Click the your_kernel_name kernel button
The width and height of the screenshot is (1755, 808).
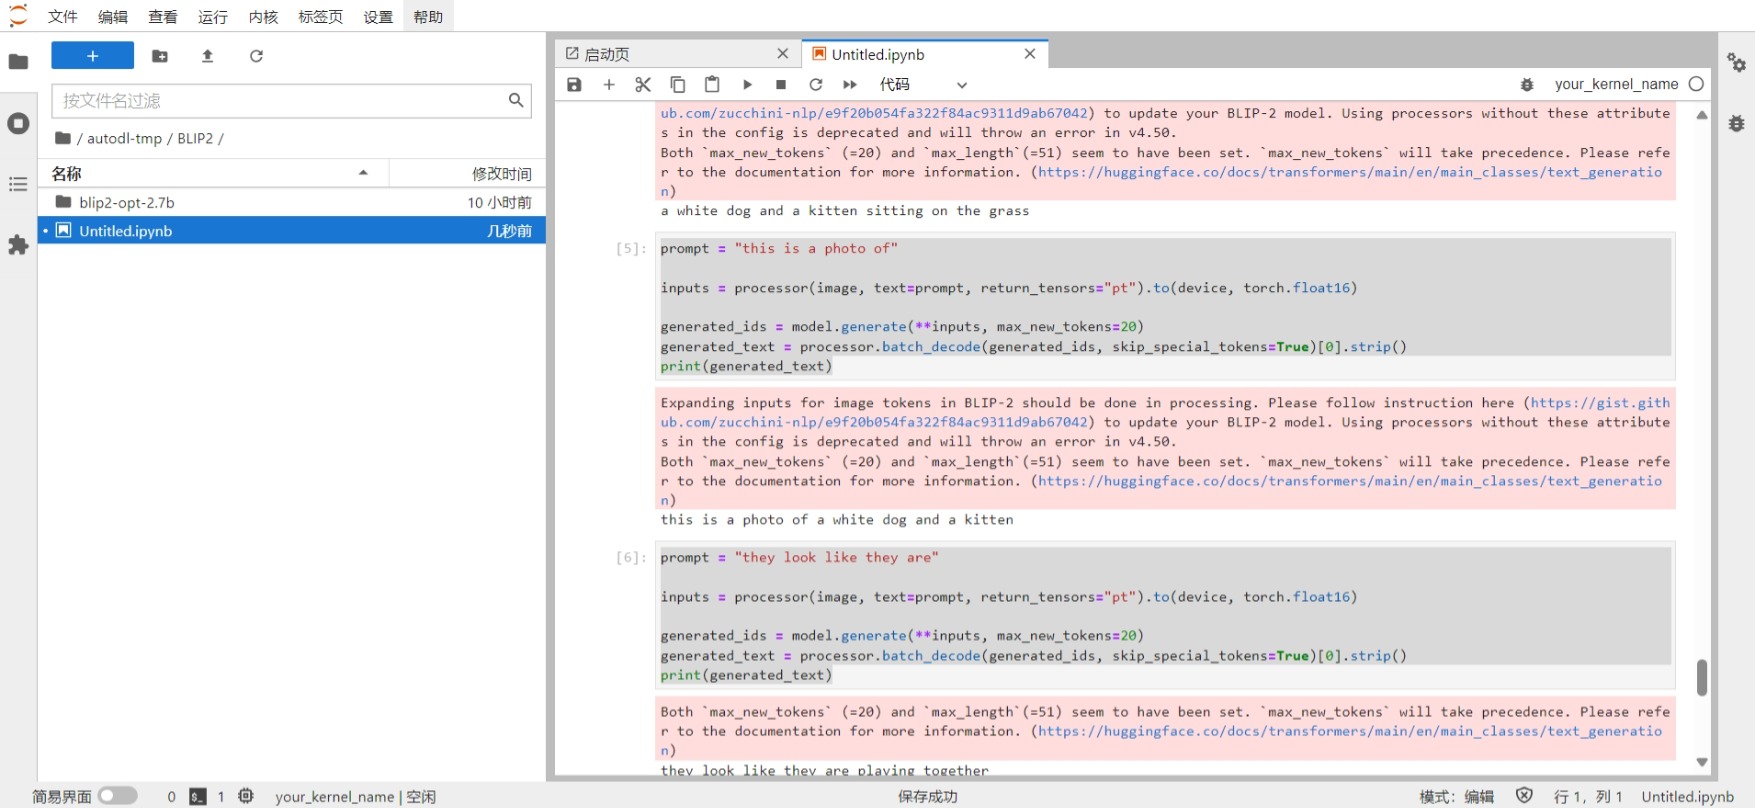point(1616,84)
